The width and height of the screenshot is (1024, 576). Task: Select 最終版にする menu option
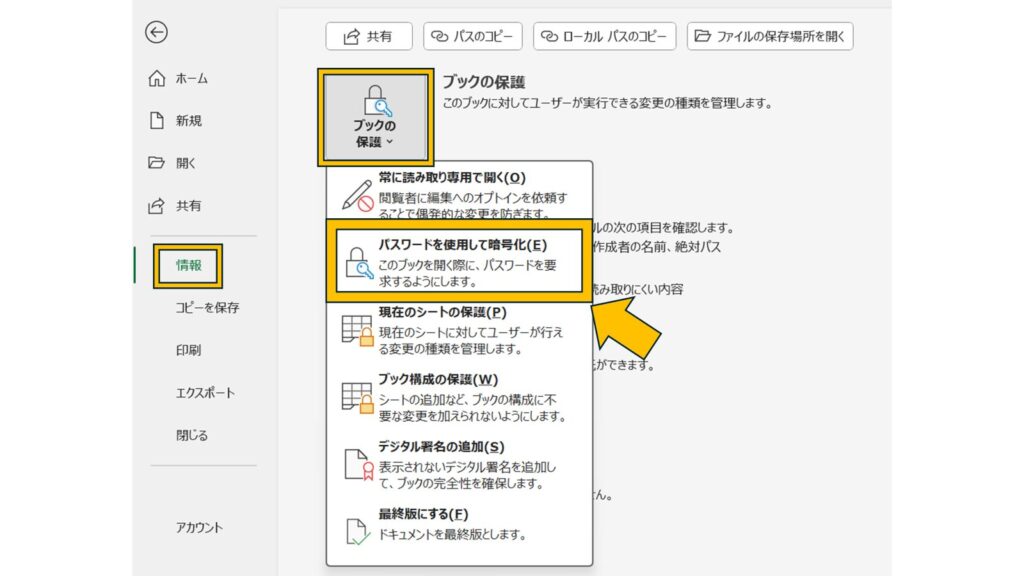[460, 524]
